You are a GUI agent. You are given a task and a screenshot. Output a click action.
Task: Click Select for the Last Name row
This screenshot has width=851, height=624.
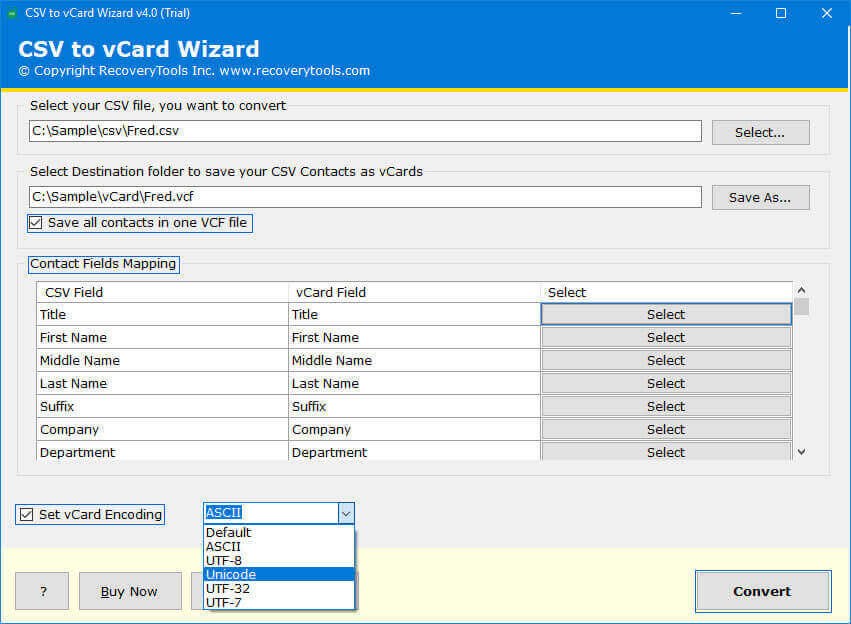pos(666,384)
